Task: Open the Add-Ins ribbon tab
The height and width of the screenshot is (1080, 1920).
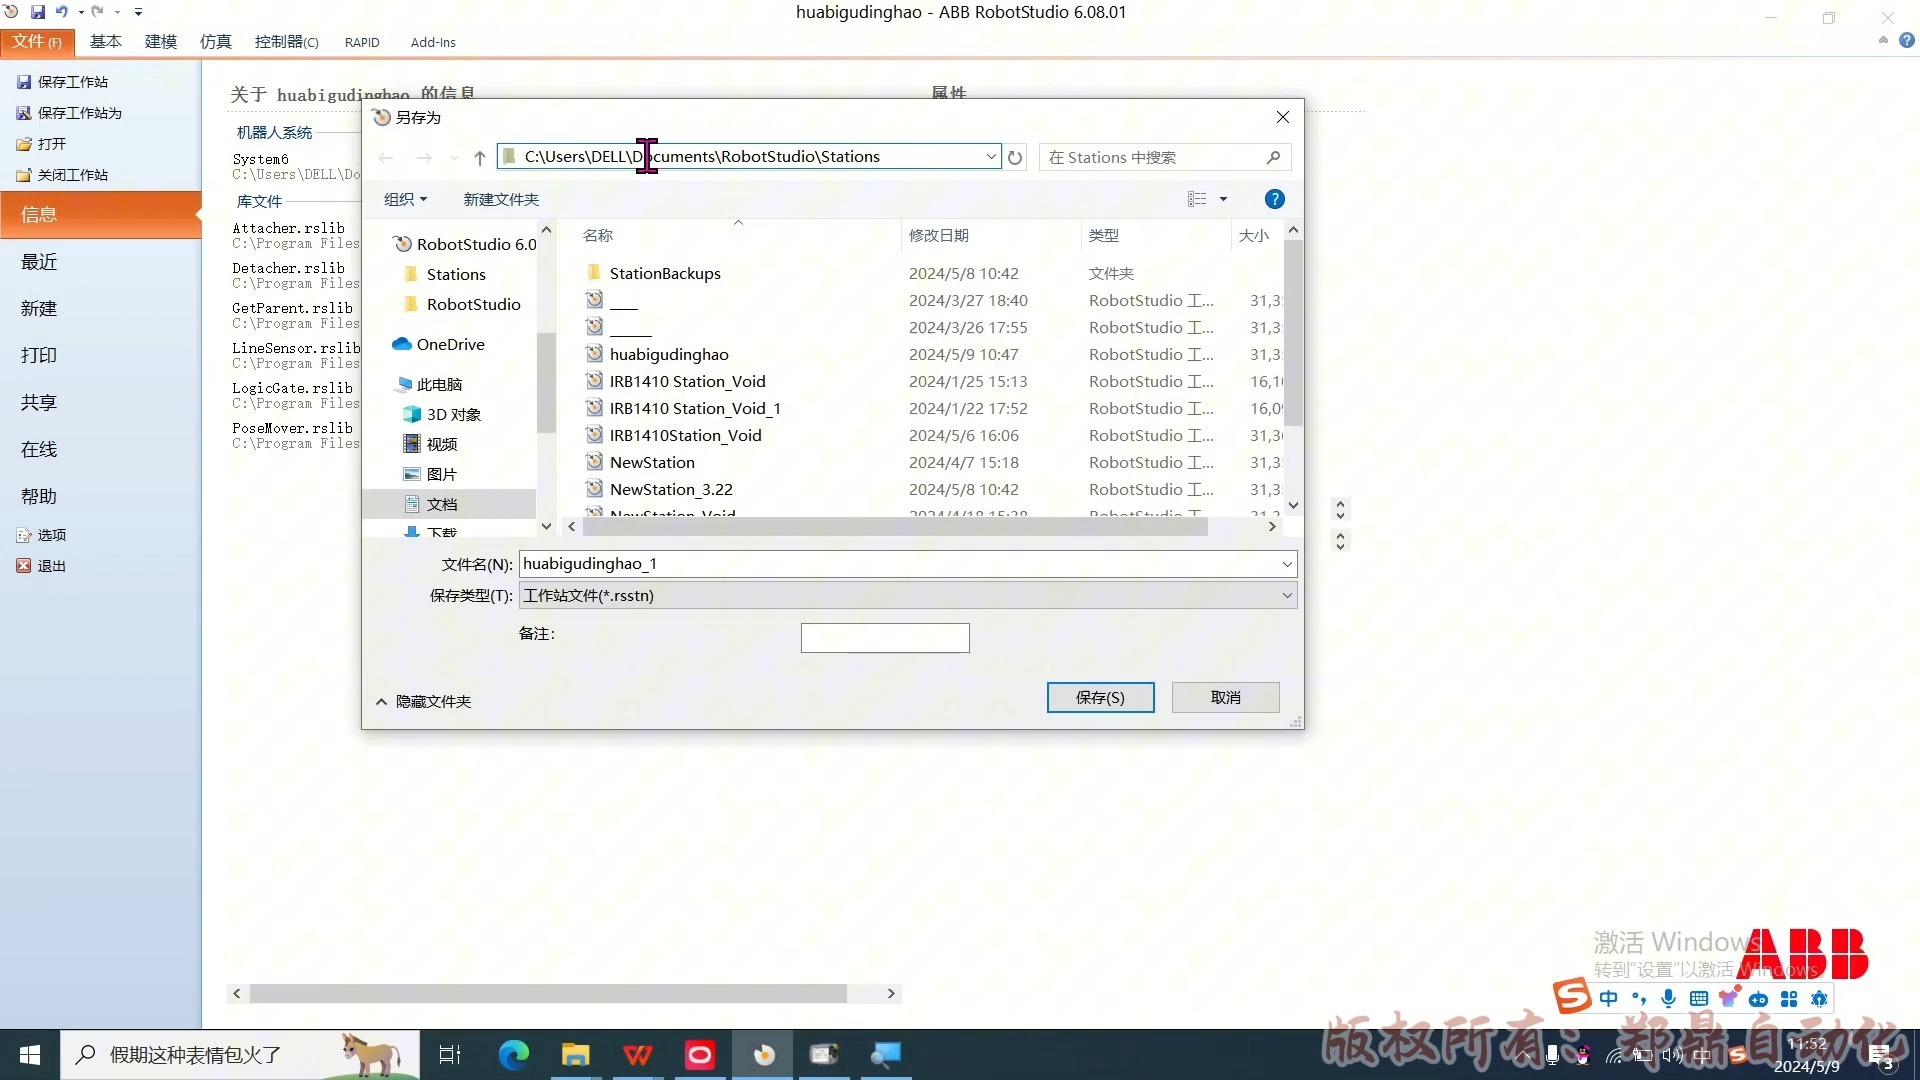Action: pos(433,42)
